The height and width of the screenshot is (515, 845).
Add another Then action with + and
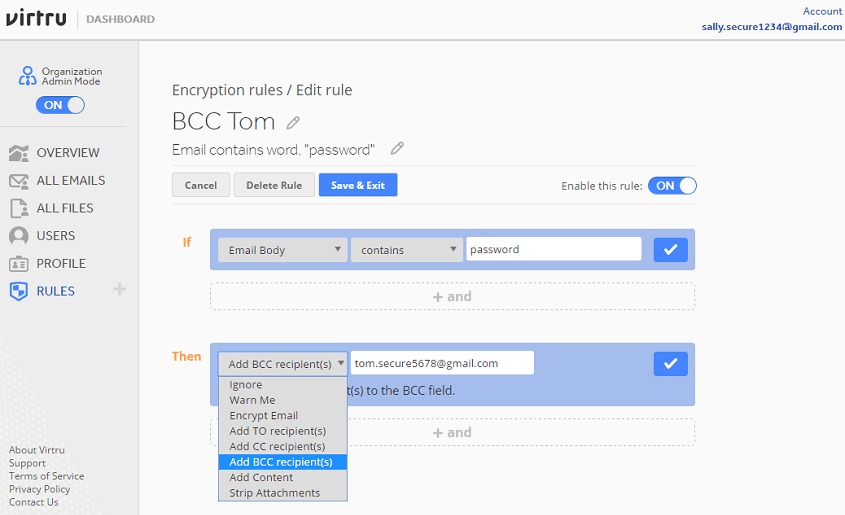tap(452, 432)
